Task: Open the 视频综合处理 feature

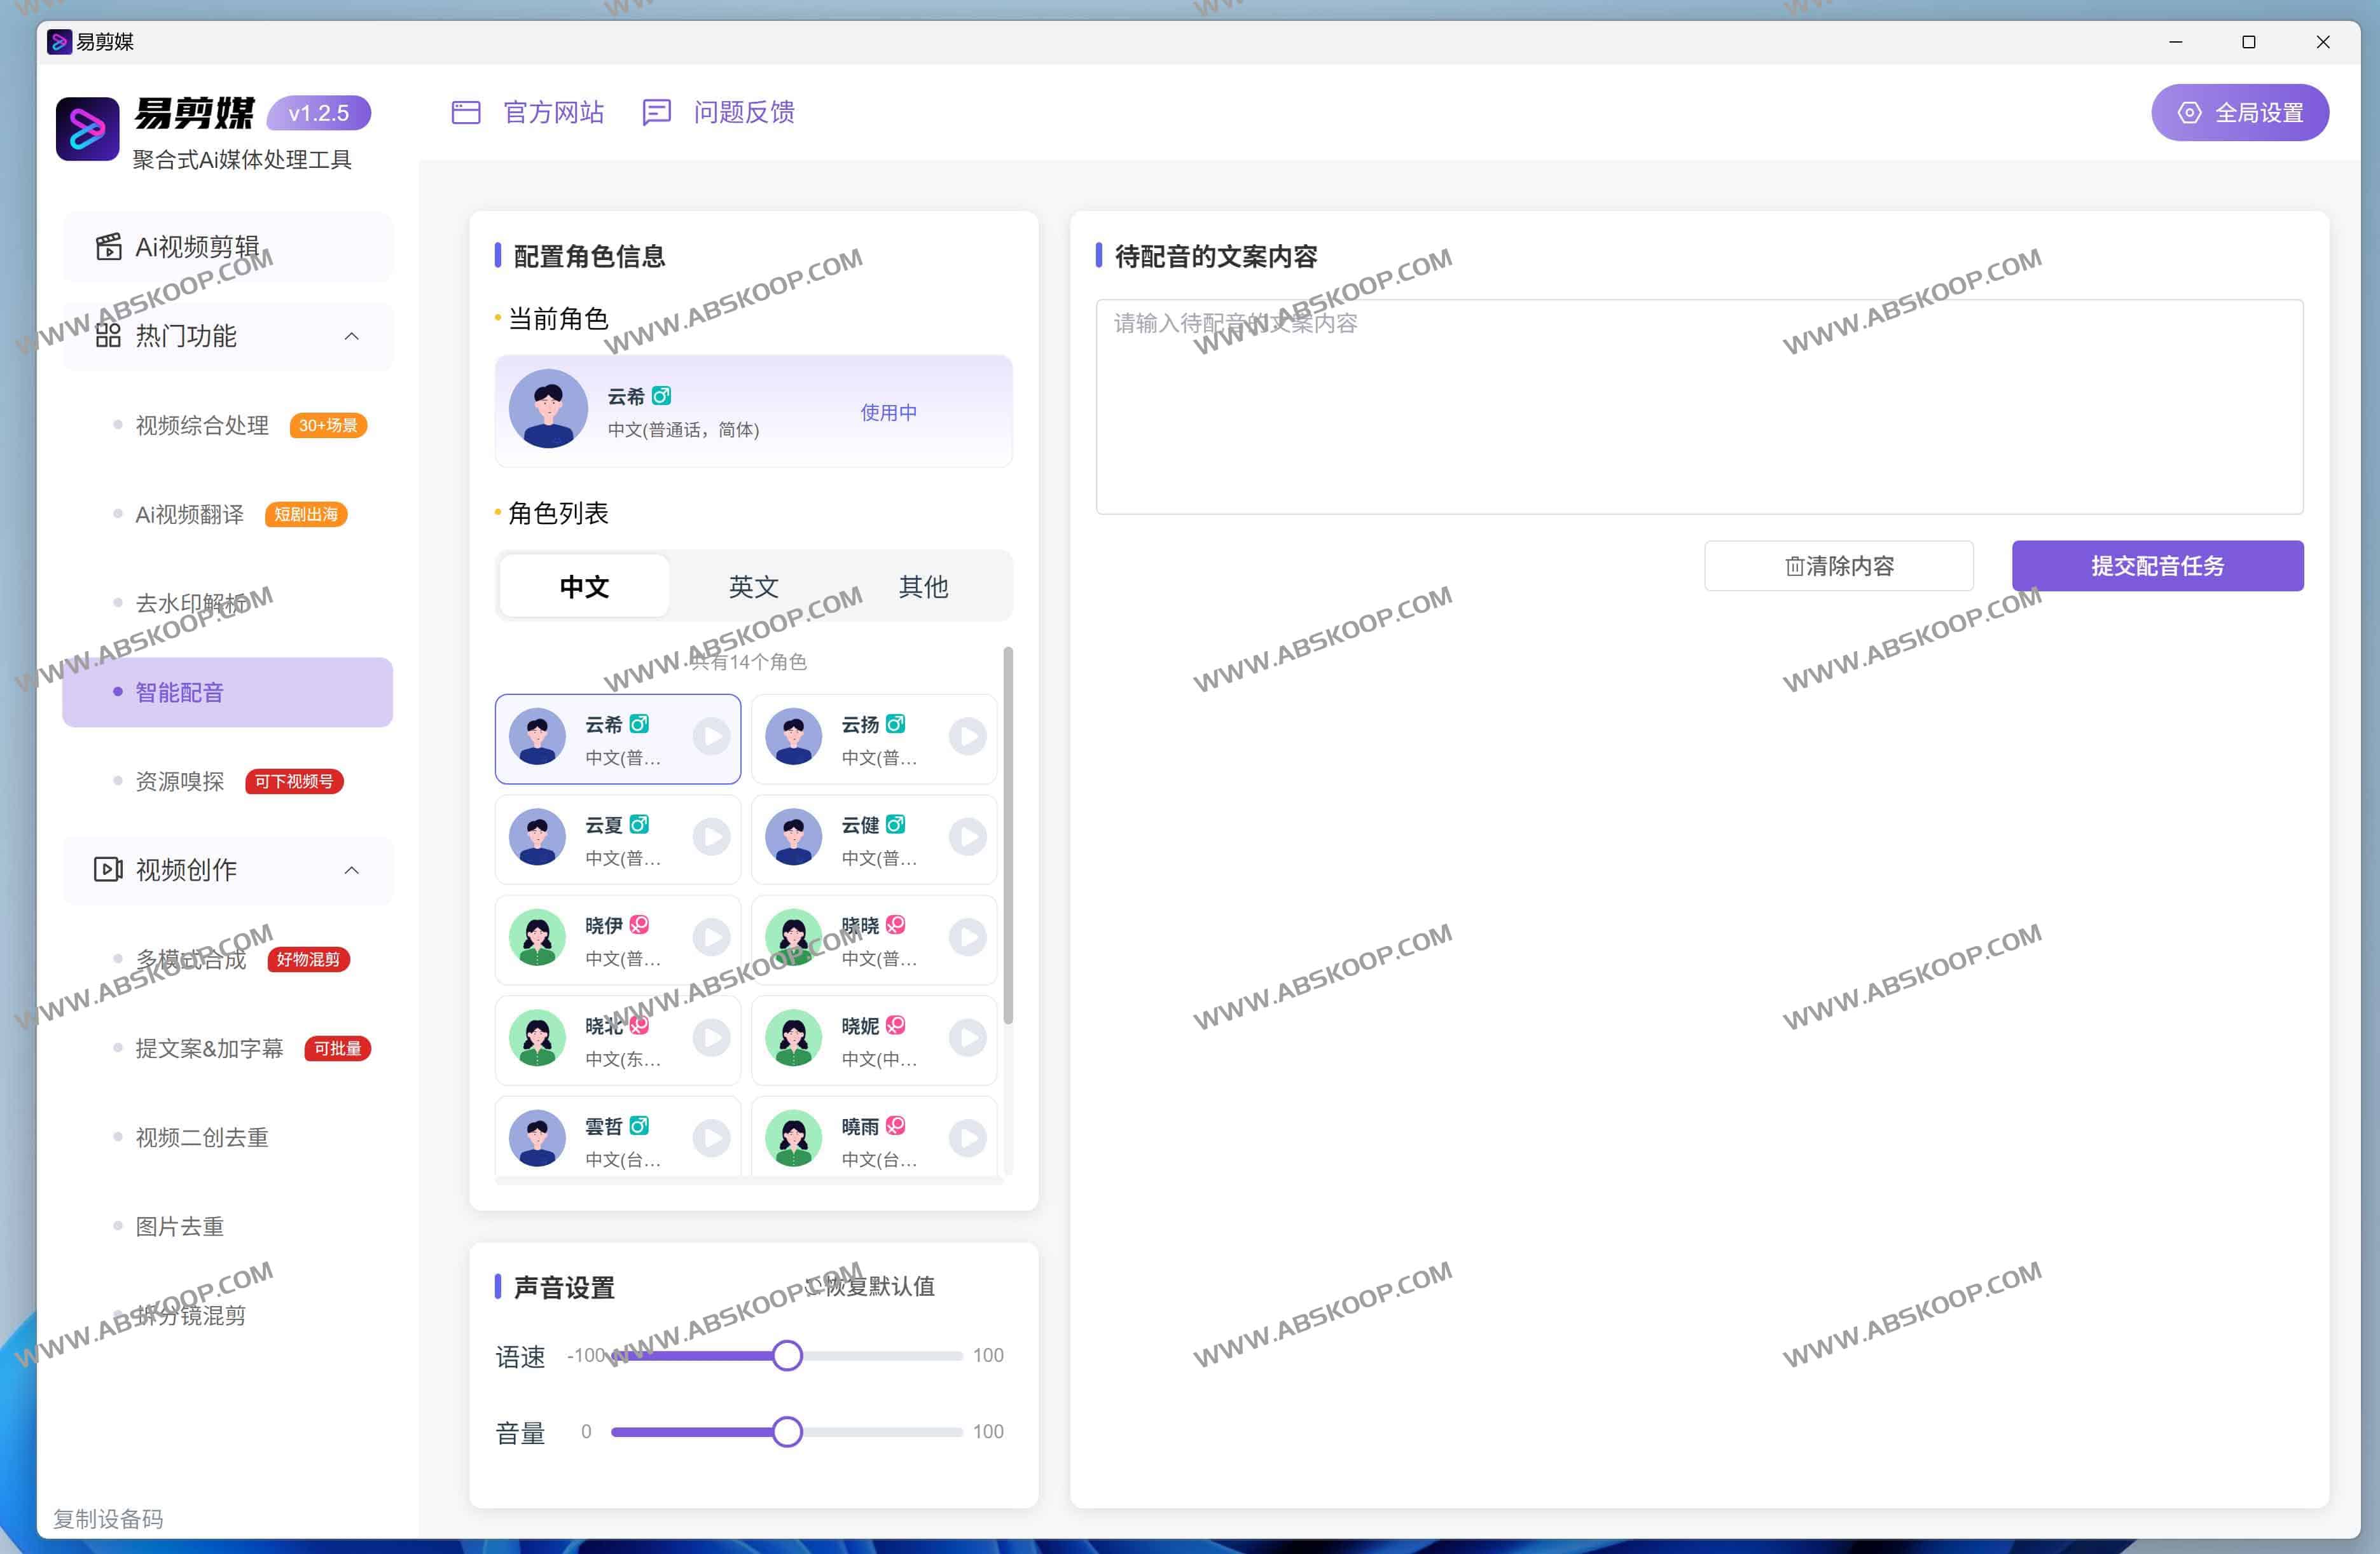Action: [x=201, y=424]
